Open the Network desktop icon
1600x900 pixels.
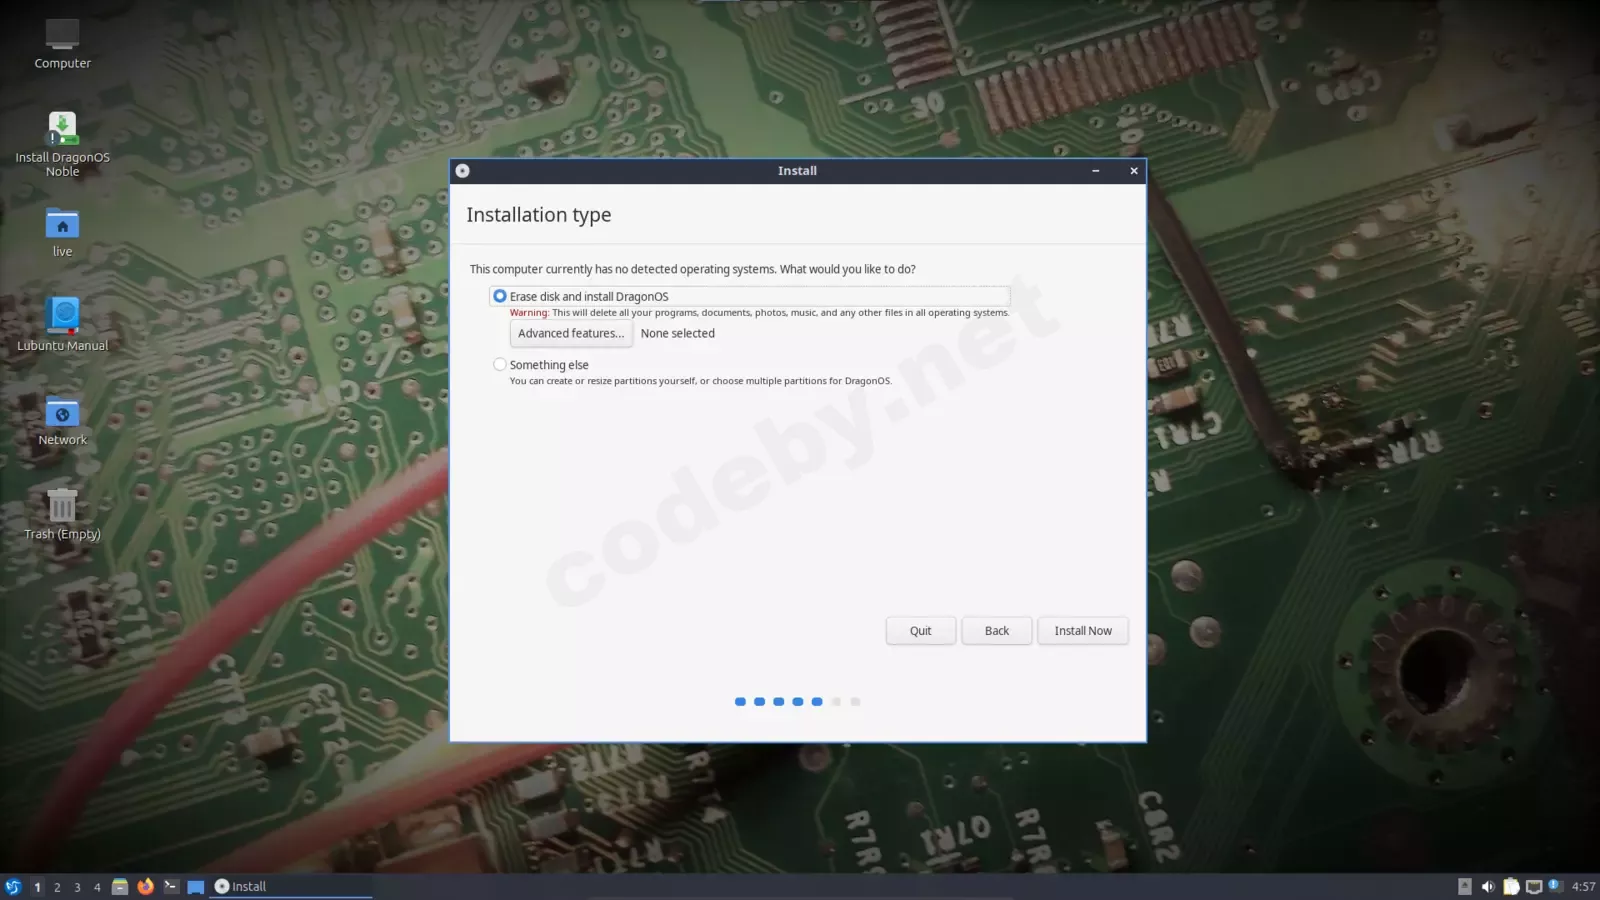click(62, 421)
